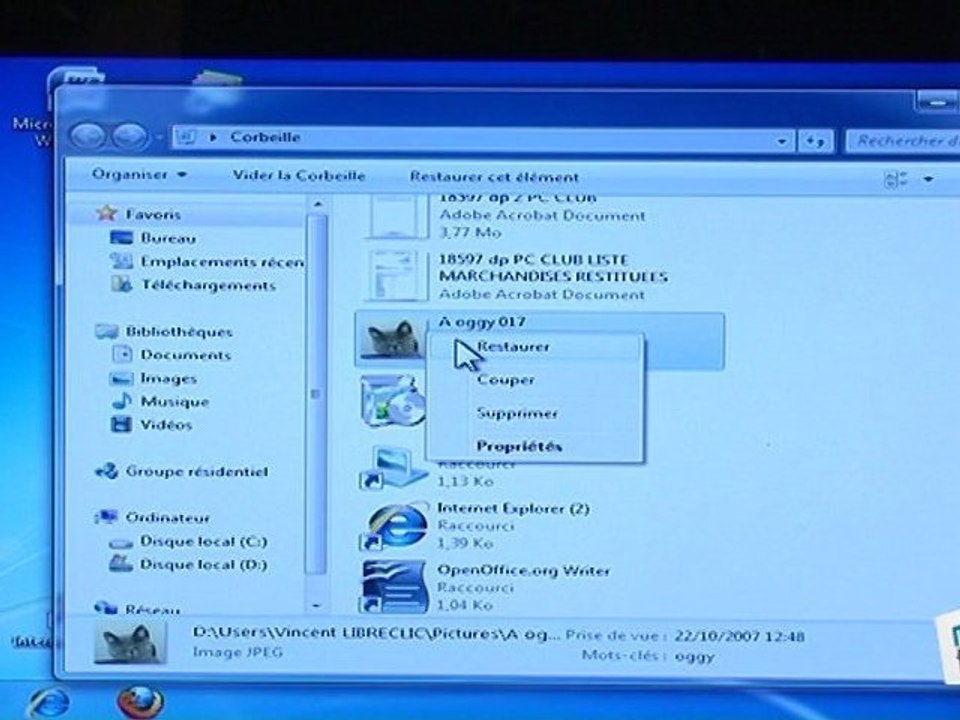Launch Firefox from the taskbar
Image resolution: width=960 pixels, height=720 pixels.
point(140,703)
